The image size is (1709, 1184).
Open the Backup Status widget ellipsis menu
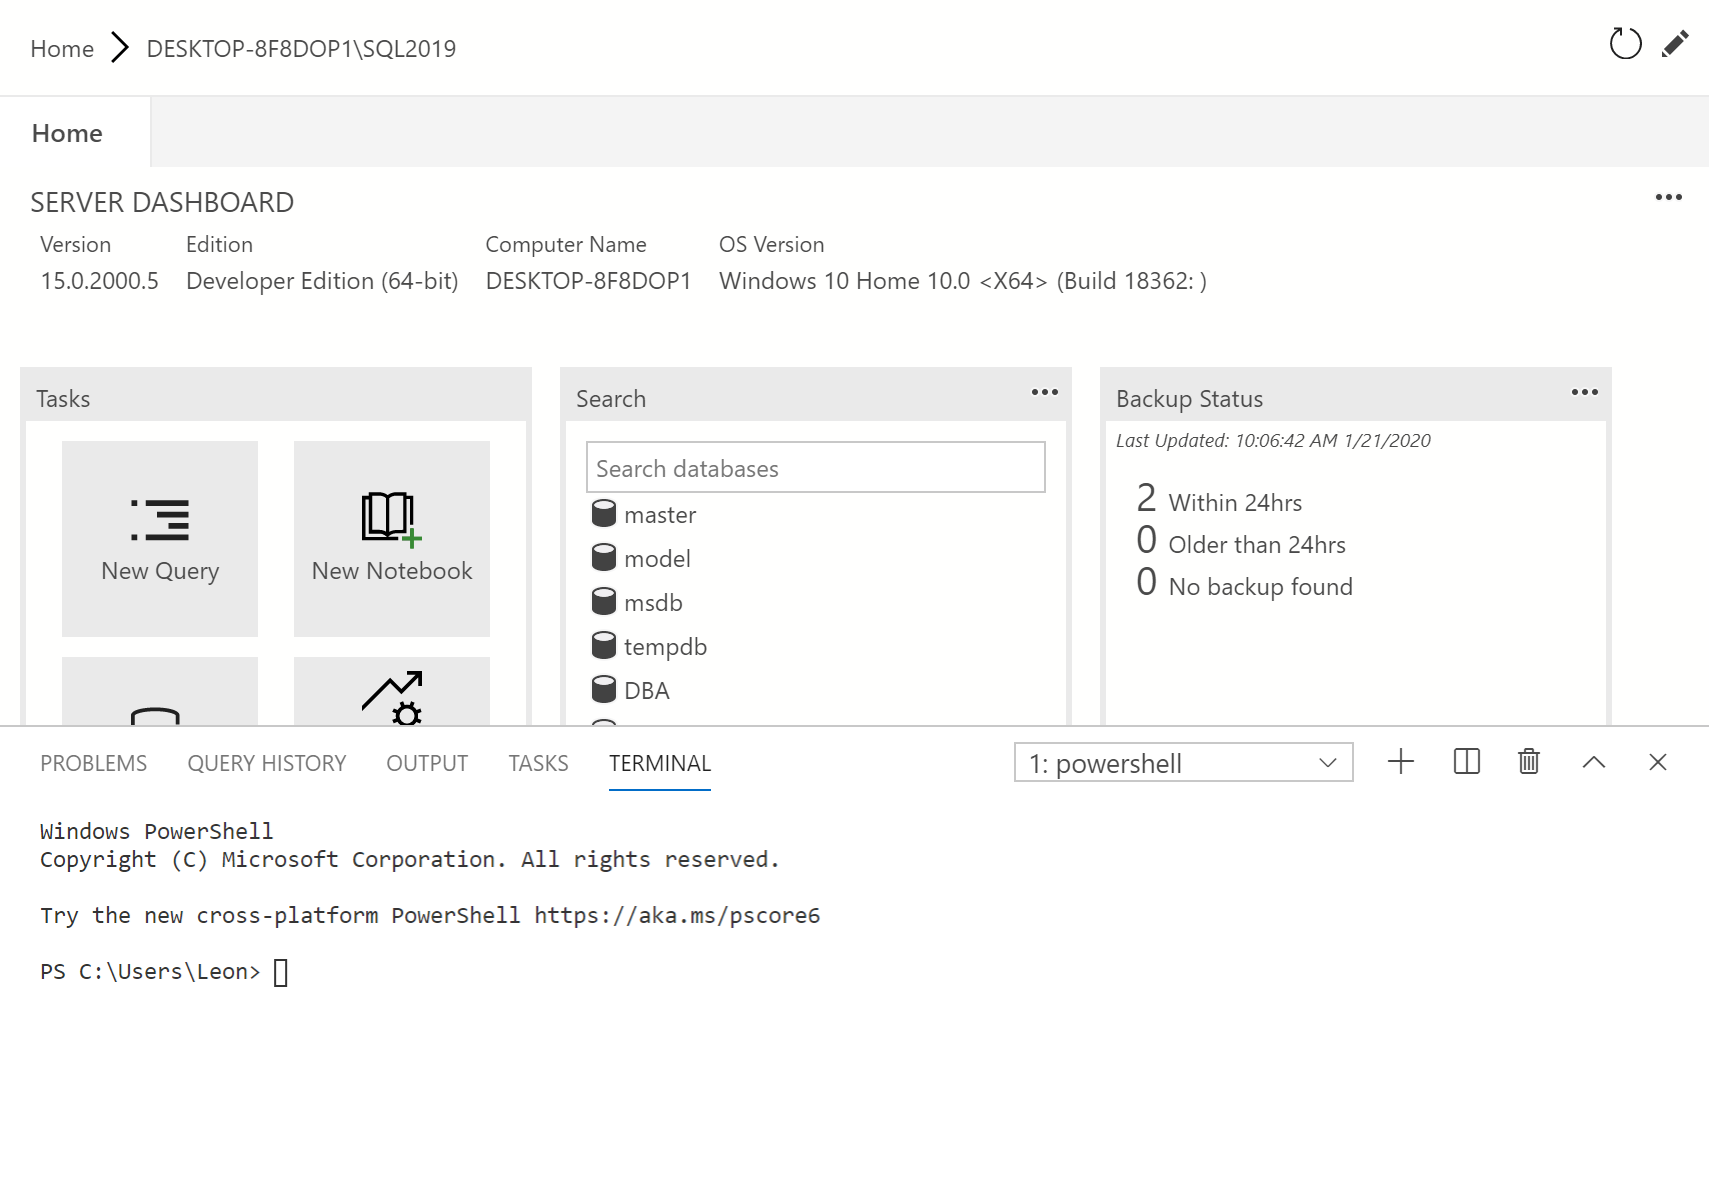point(1584,392)
